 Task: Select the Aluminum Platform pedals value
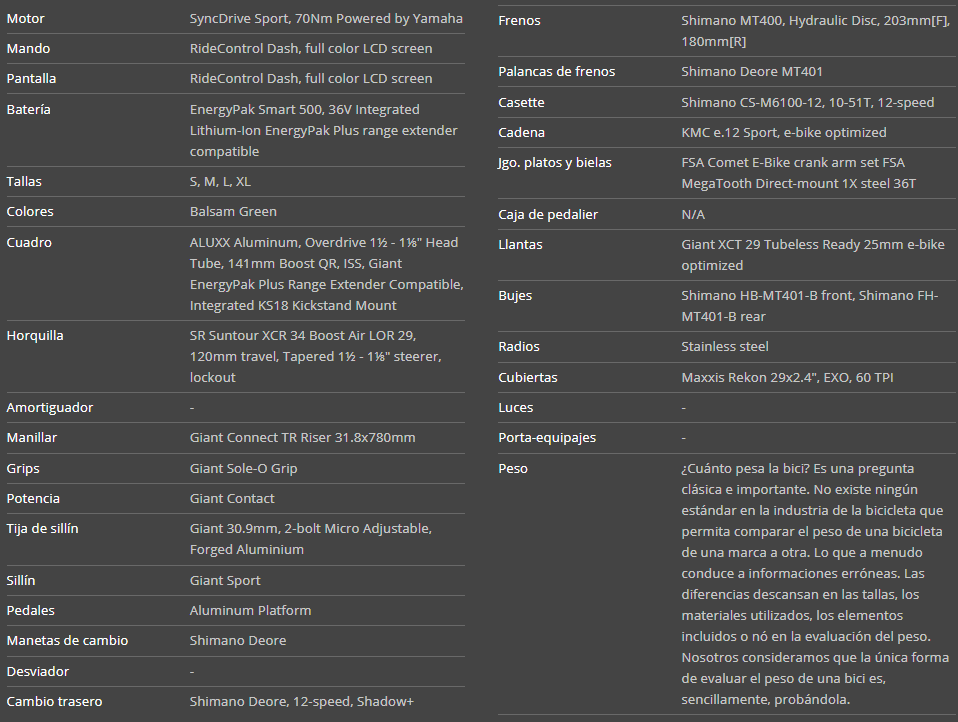tap(250, 610)
